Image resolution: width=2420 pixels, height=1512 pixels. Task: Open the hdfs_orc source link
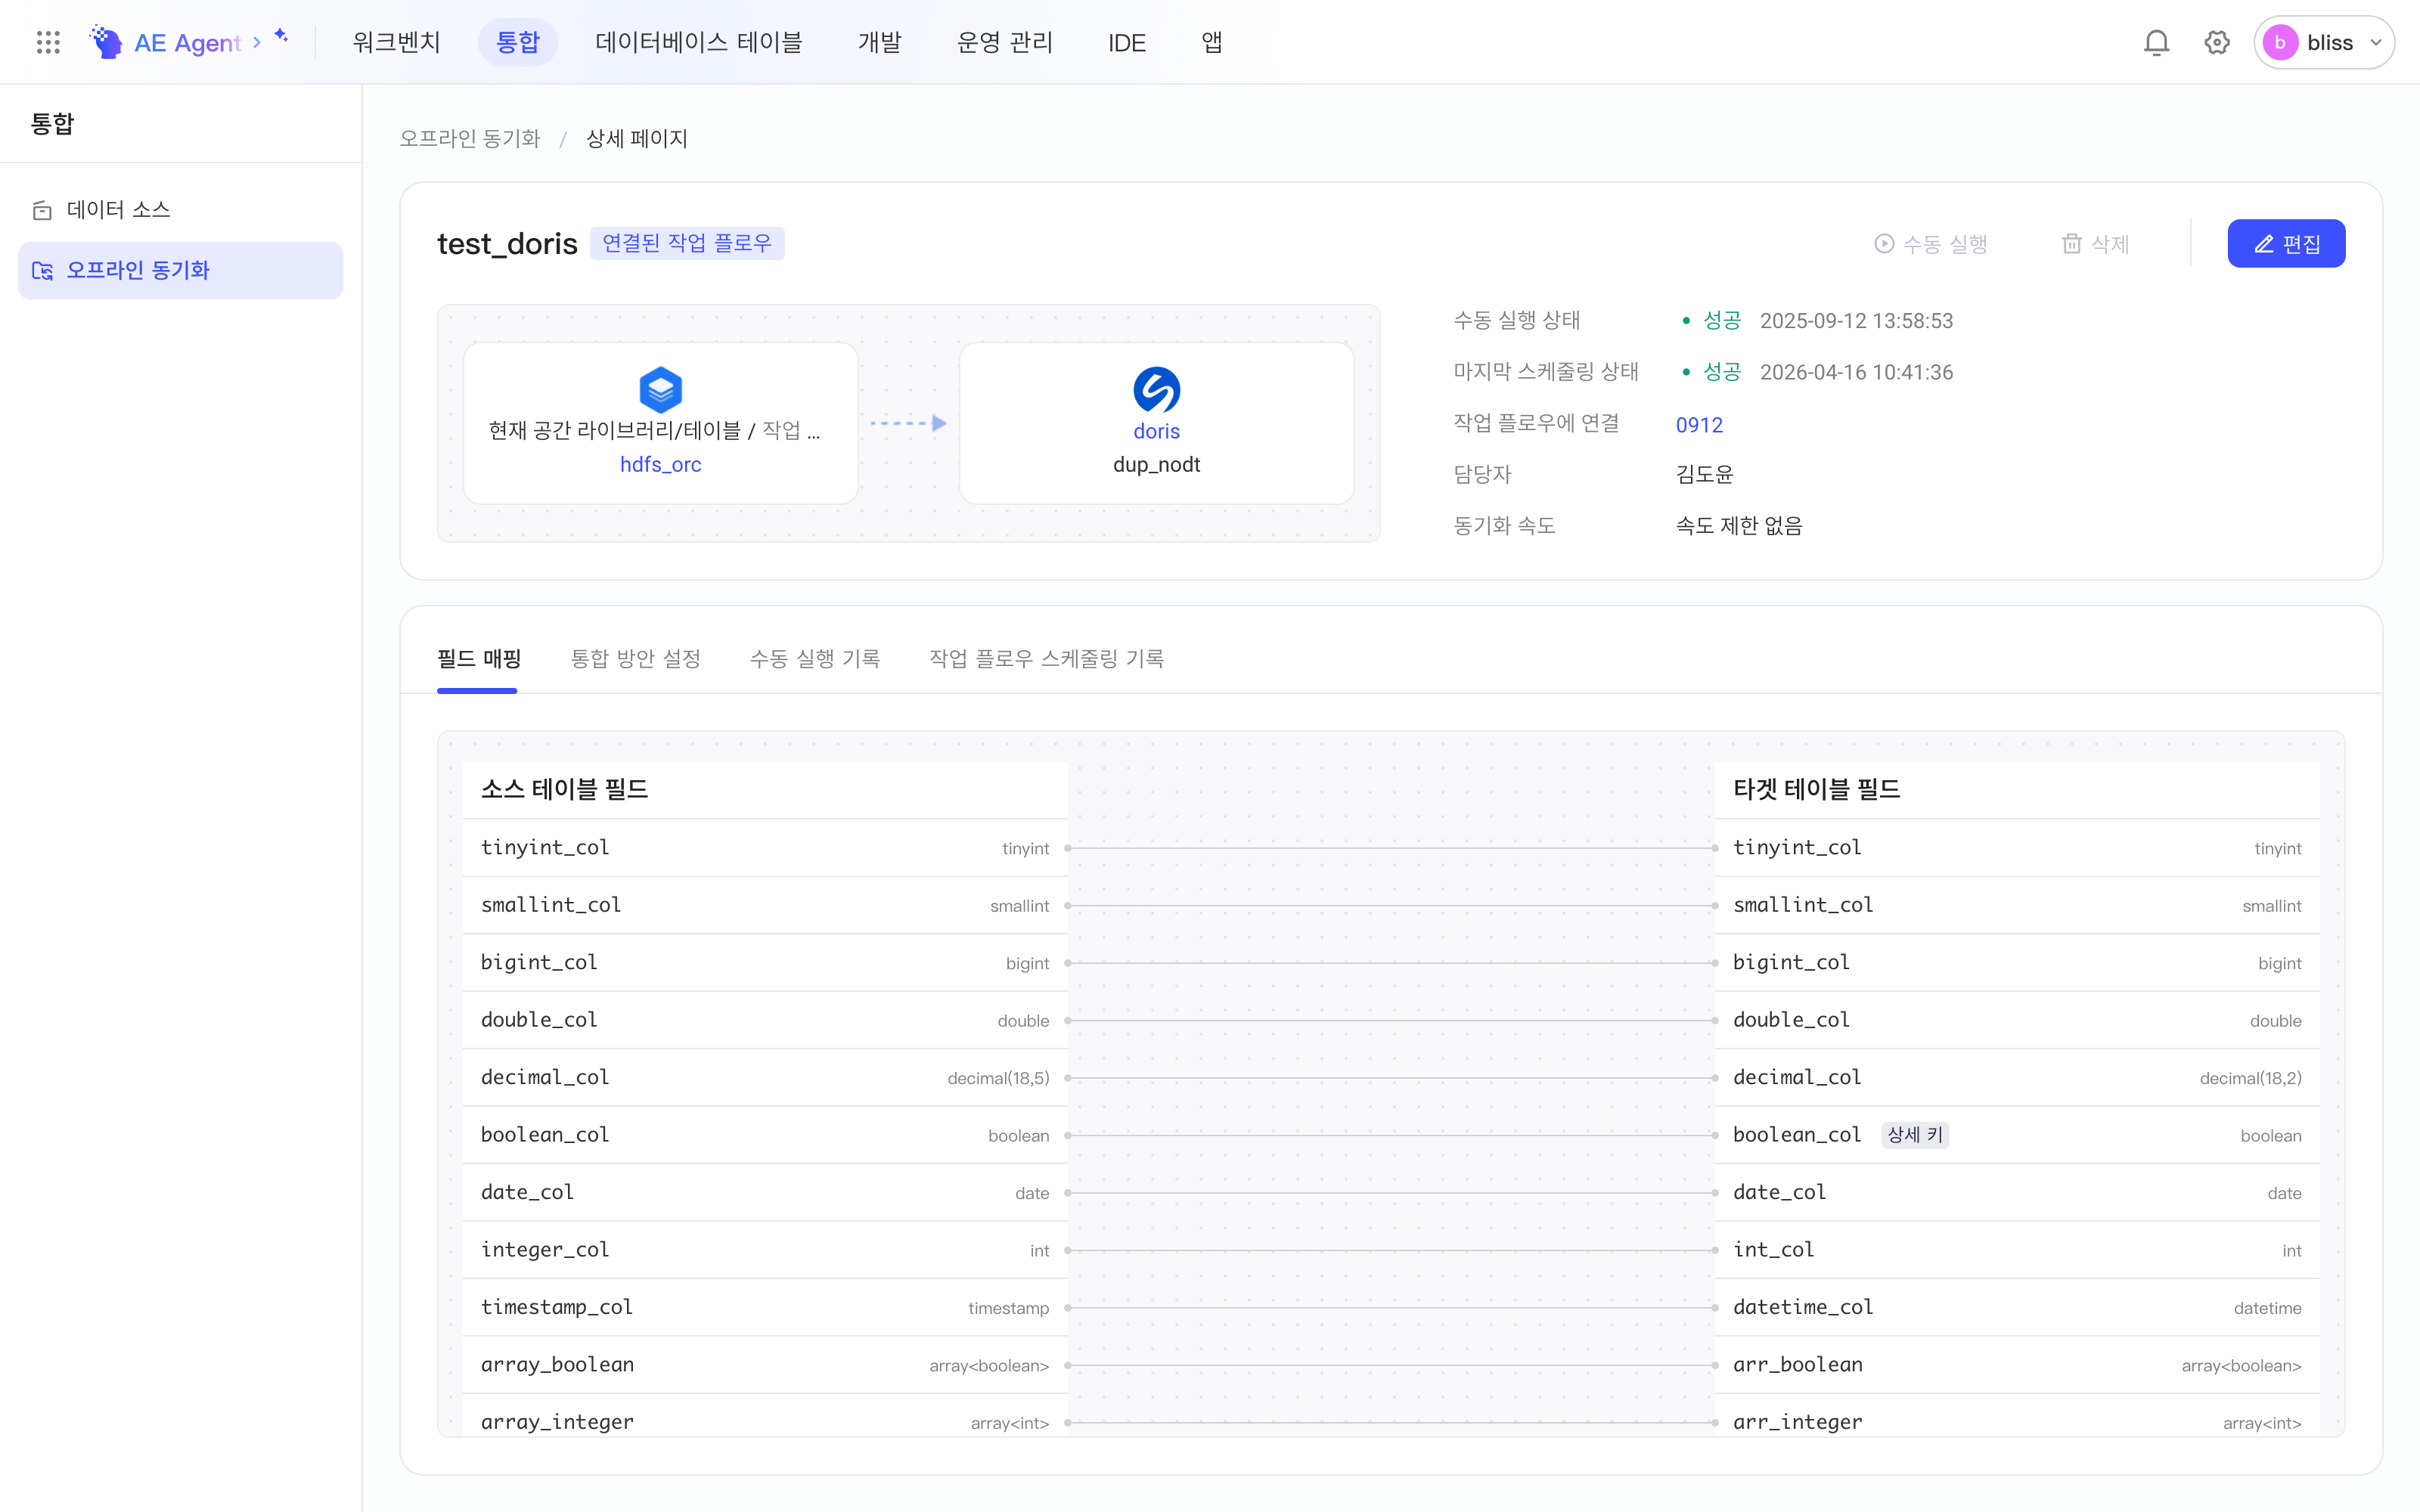(x=660, y=464)
